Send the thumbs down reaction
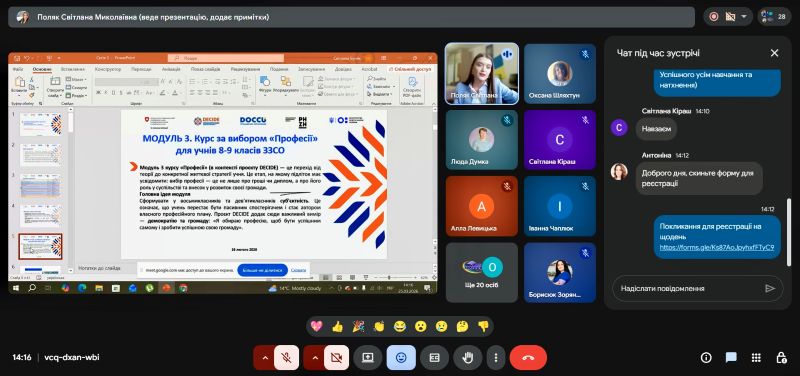The width and height of the screenshot is (800, 376). click(x=483, y=327)
